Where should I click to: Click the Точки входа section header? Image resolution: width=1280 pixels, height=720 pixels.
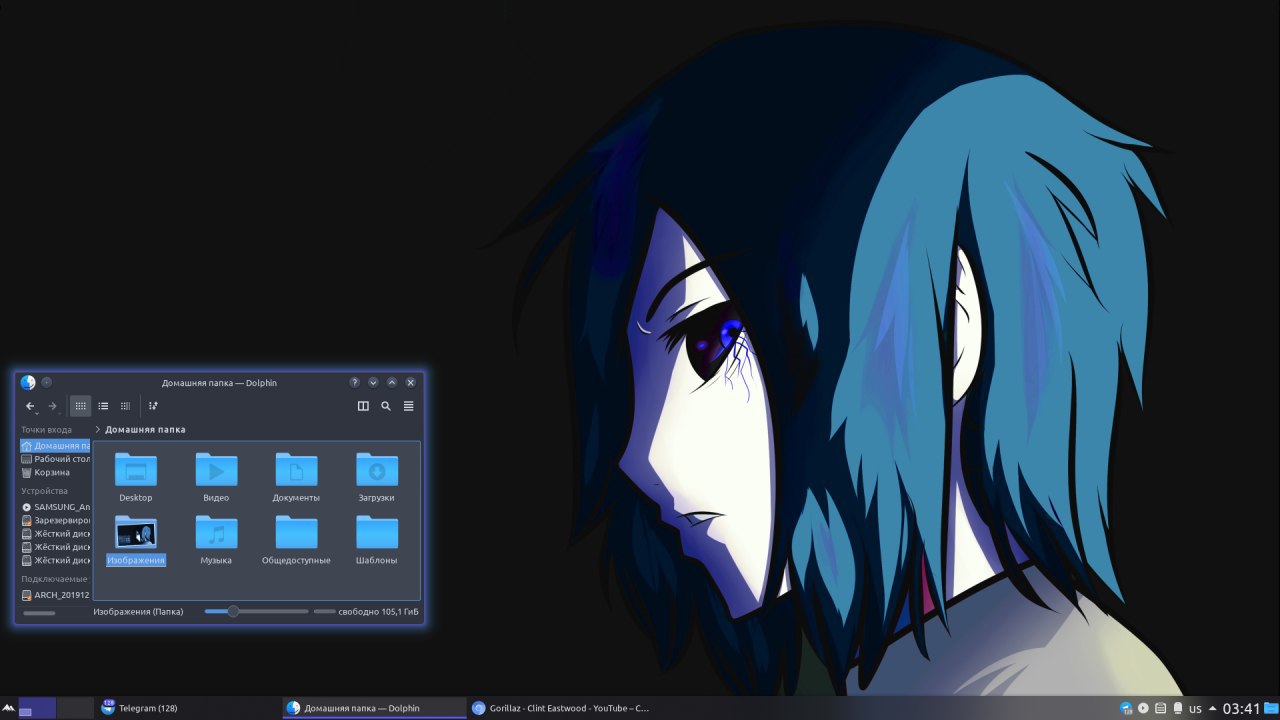pos(46,430)
